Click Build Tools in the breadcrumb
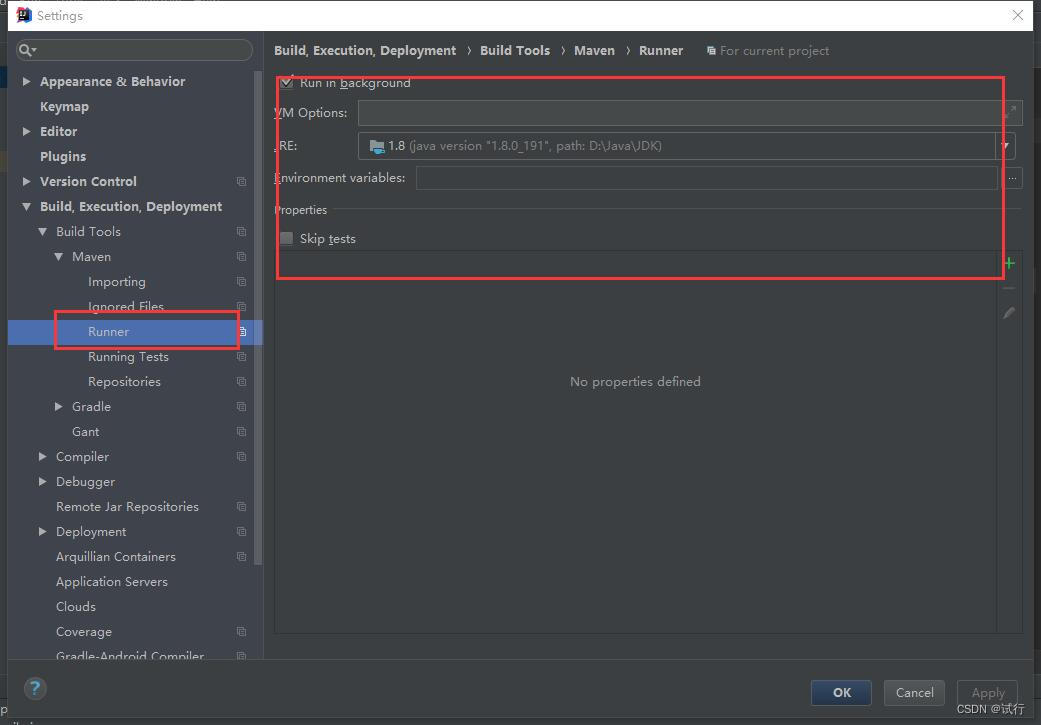This screenshot has width=1041, height=725. (515, 50)
